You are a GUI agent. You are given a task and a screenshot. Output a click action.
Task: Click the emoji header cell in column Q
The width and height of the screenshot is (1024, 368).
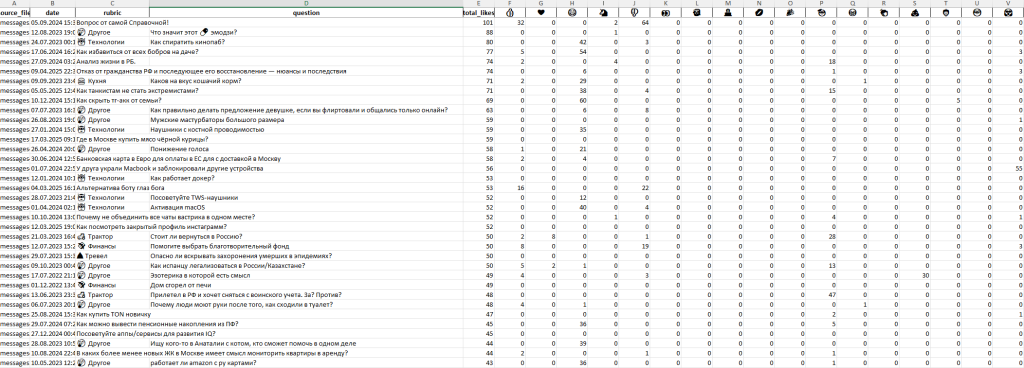click(853, 12)
